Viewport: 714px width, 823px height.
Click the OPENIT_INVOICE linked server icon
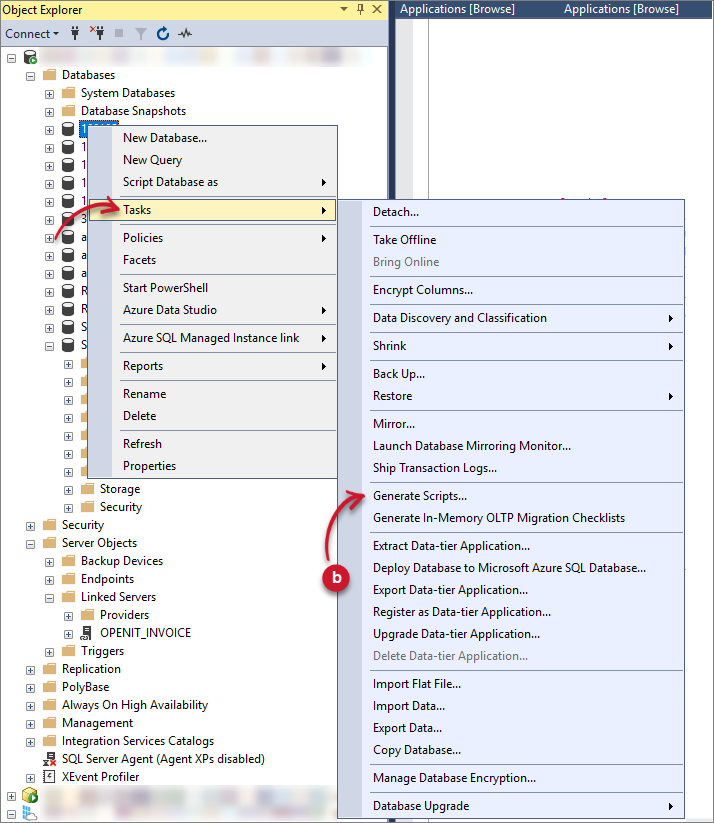point(86,633)
